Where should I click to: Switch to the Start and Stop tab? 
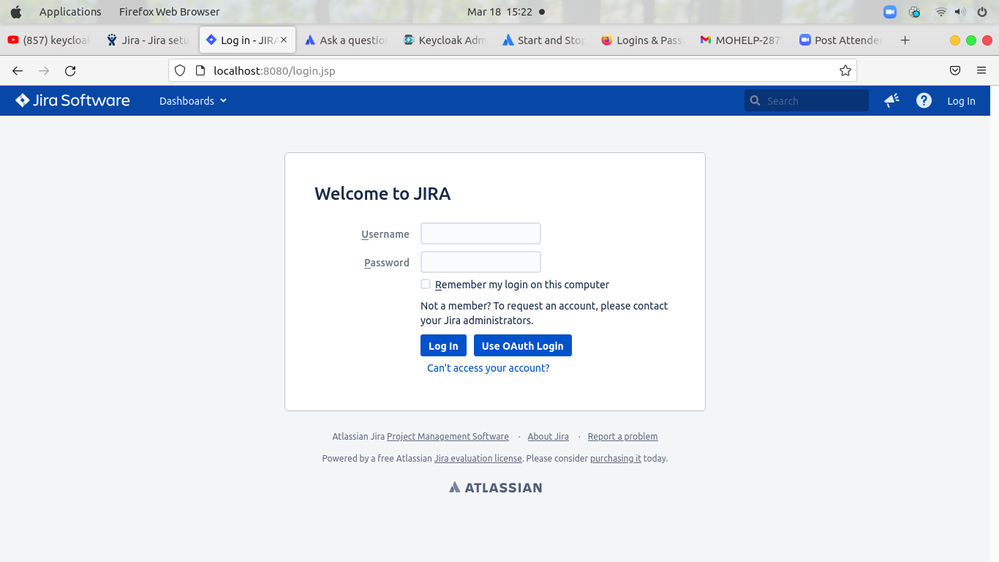543,40
